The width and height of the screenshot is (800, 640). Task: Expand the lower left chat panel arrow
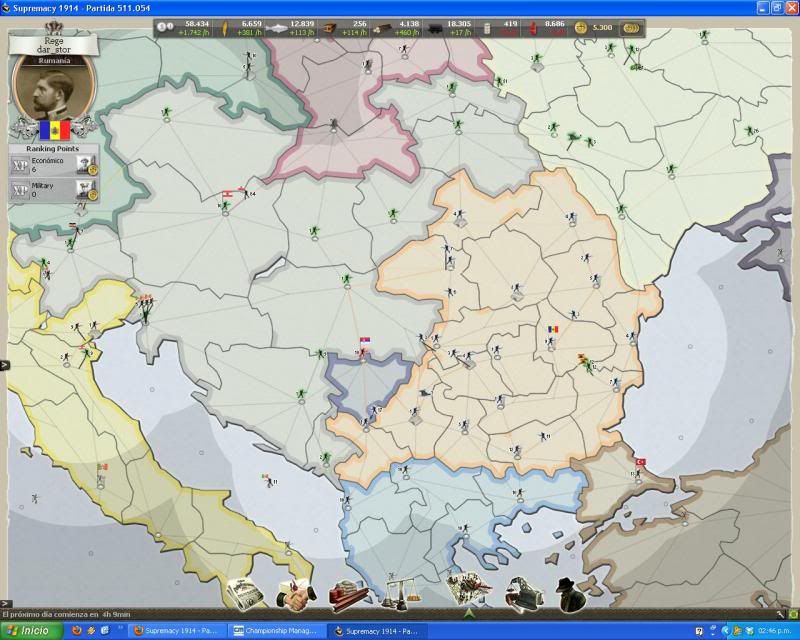[4, 604]
